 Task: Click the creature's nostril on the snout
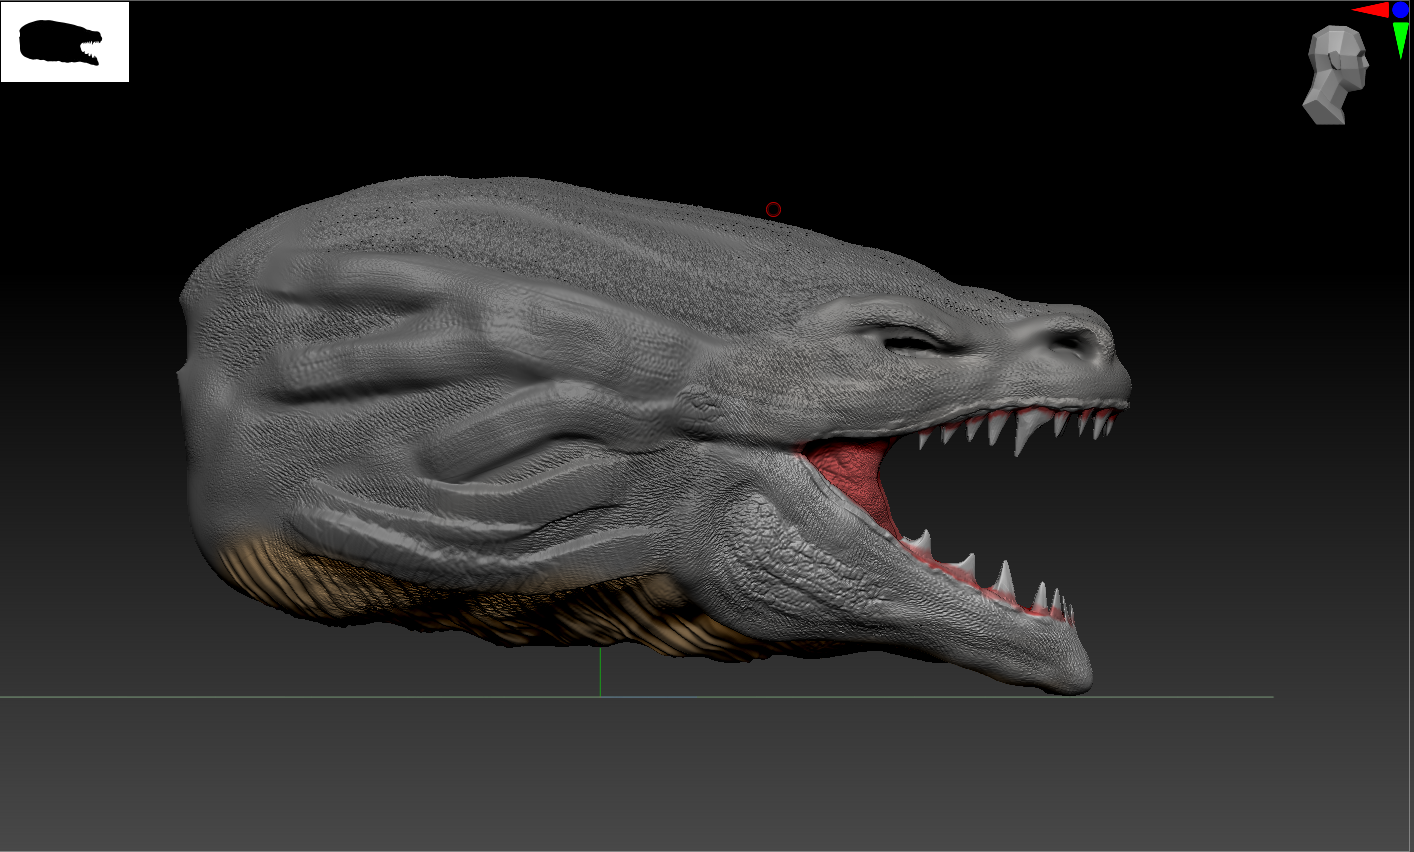tap(1071, 342)
